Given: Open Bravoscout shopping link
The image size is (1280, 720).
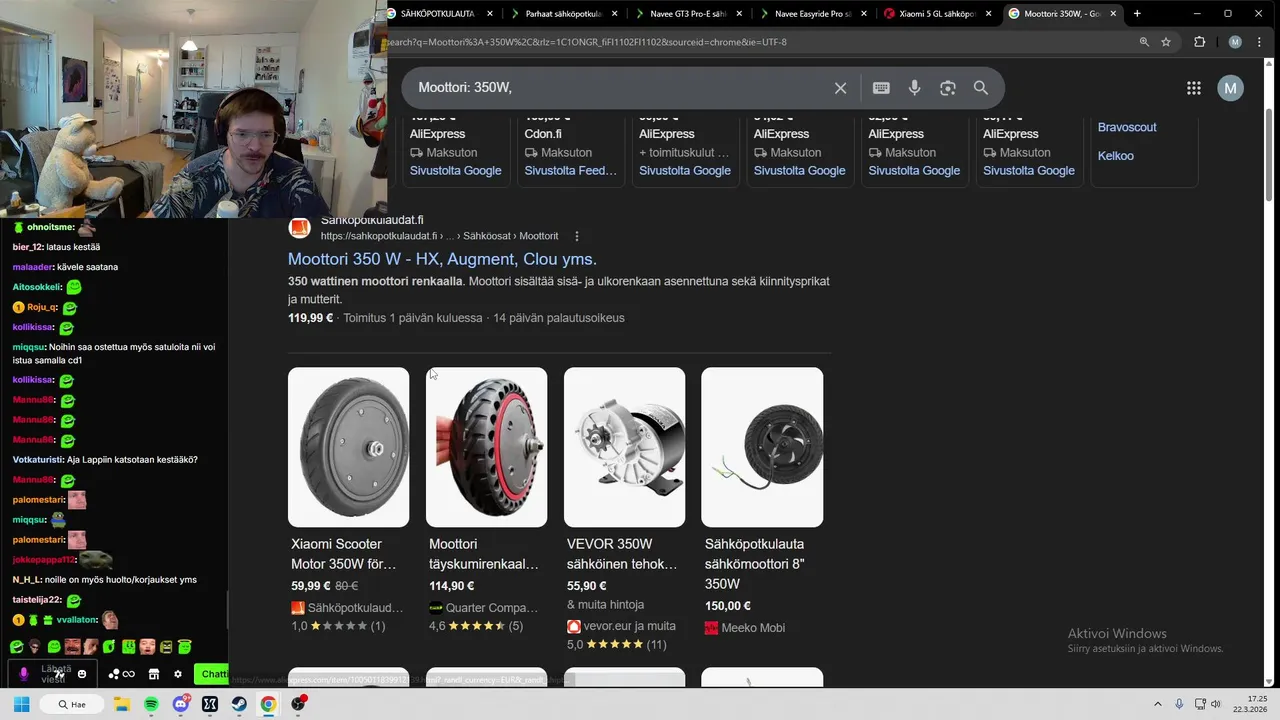Looking at the screenshot, I should tap(1127, 127).
